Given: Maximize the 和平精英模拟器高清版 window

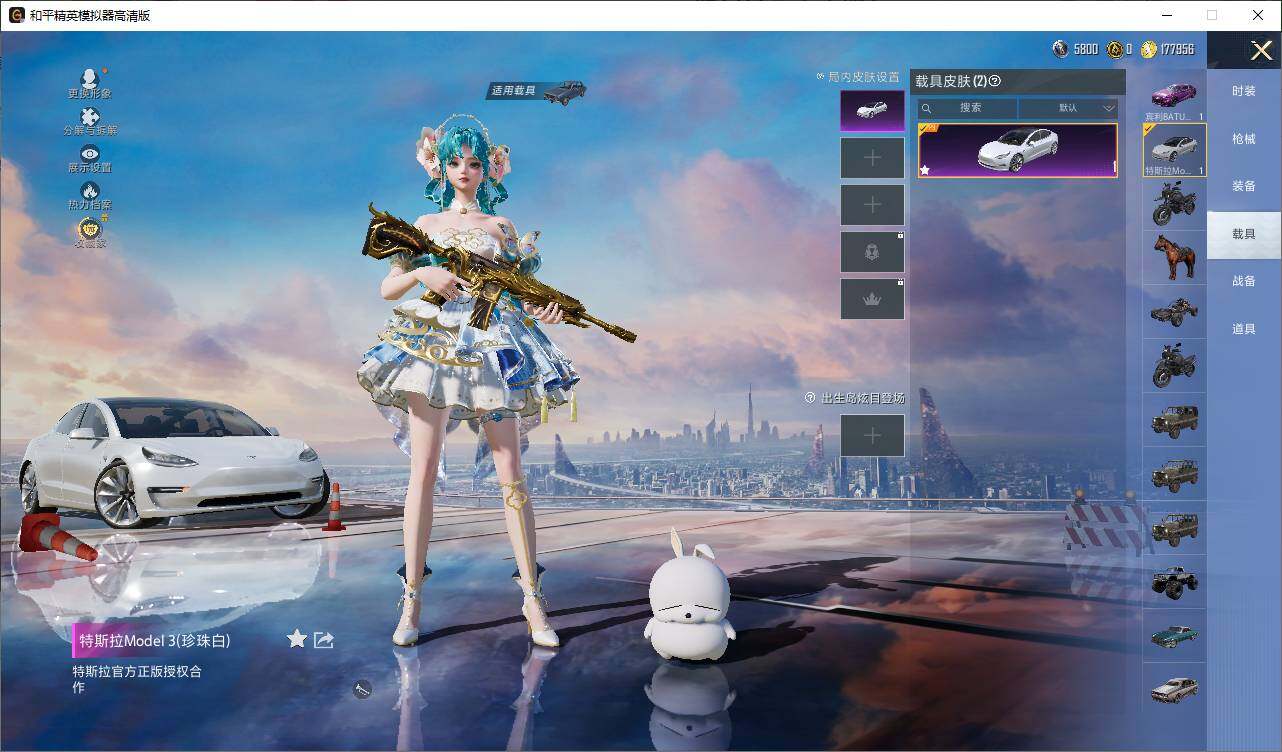Looking at the screenshot, I should click(1212, 15).
